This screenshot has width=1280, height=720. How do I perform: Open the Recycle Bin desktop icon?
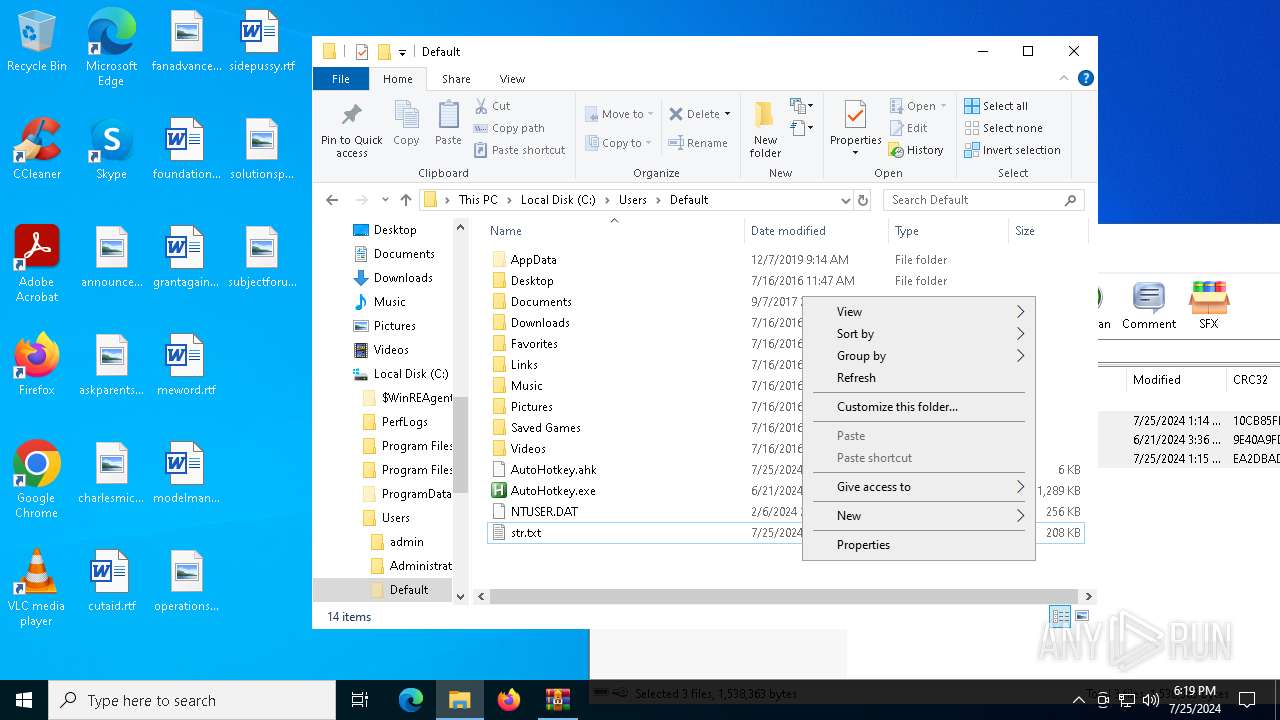pos(37,43)
